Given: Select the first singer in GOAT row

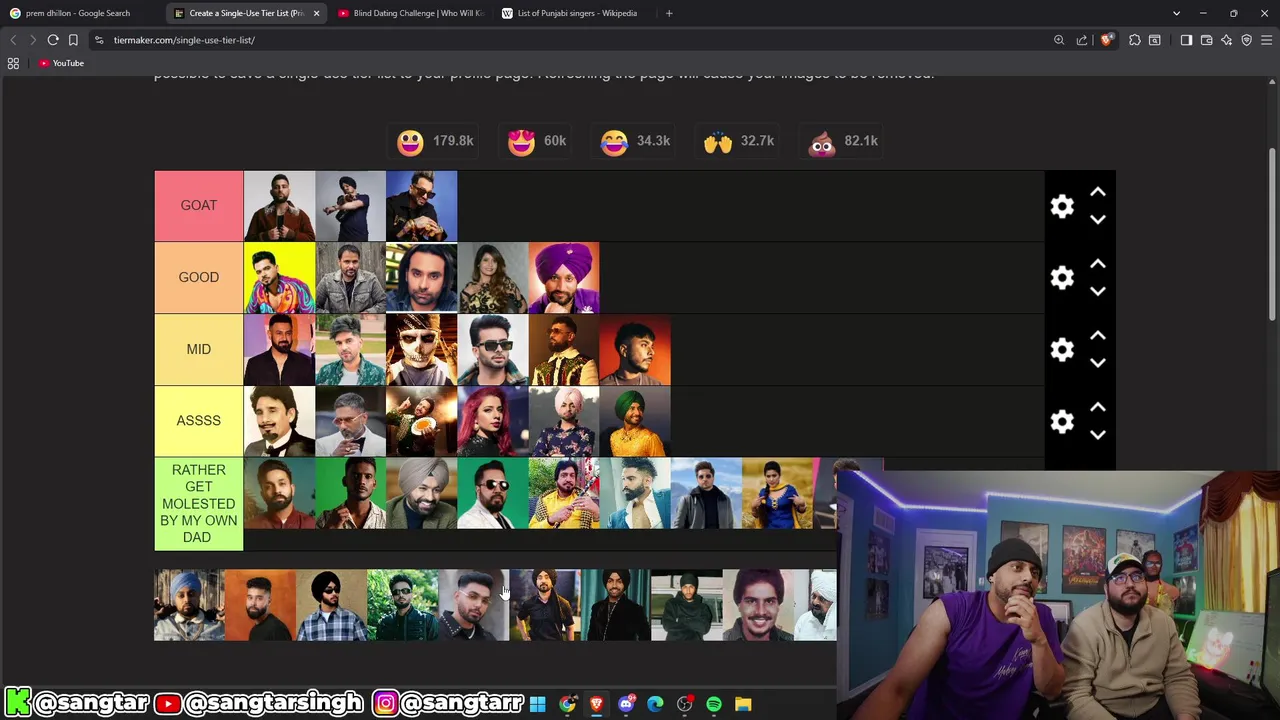Looking at the screenshot, I should [x=279, y=206].
